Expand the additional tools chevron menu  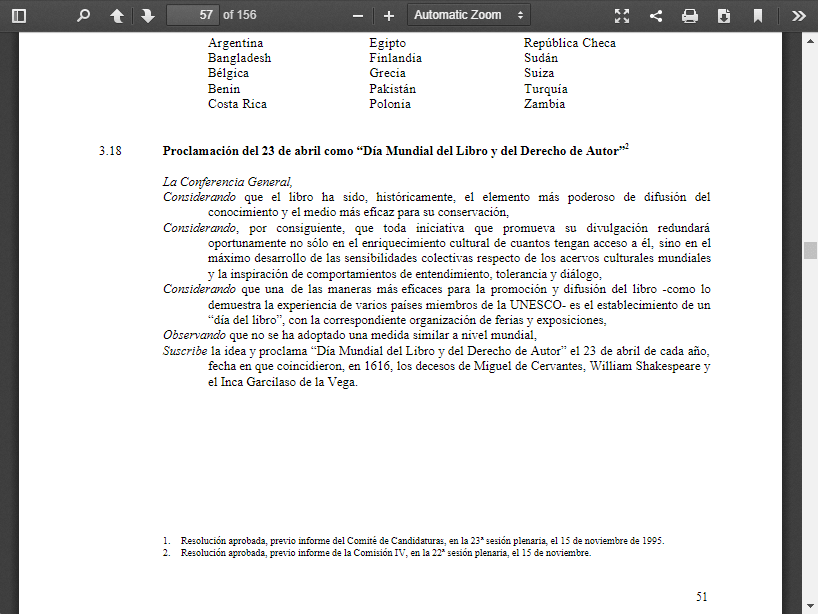click(798, 16)
